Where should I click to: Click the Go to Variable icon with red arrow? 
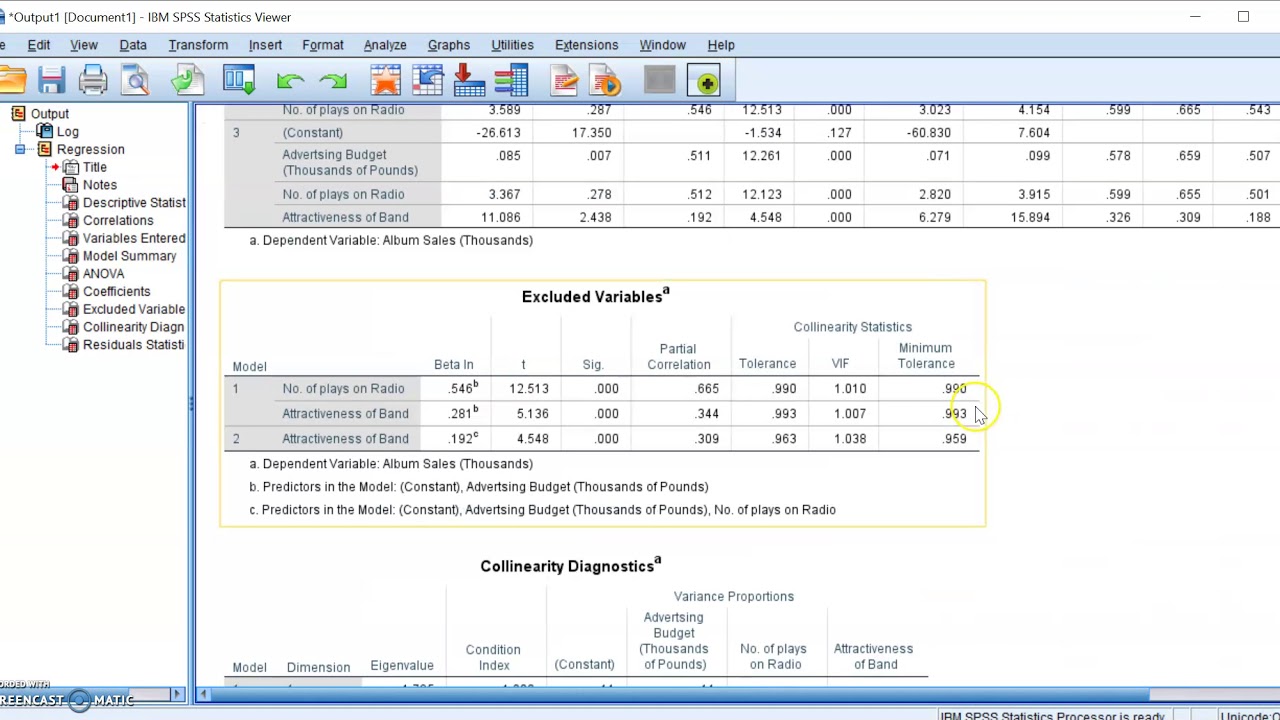coord(469,81)
